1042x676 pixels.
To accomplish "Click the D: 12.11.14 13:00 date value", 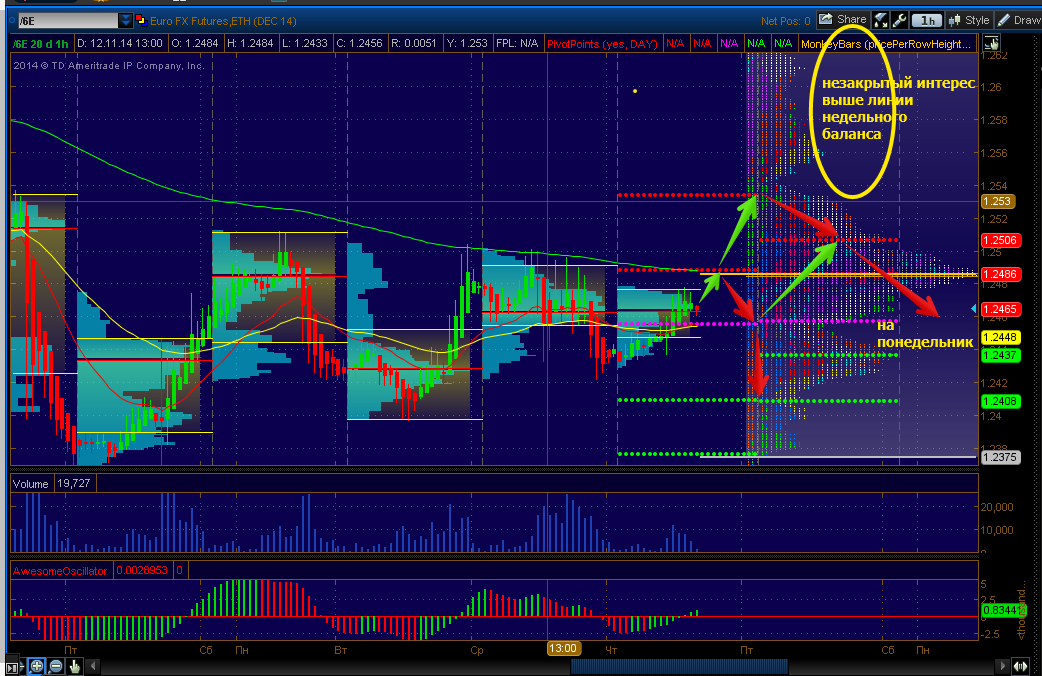I will click(120, 43).
